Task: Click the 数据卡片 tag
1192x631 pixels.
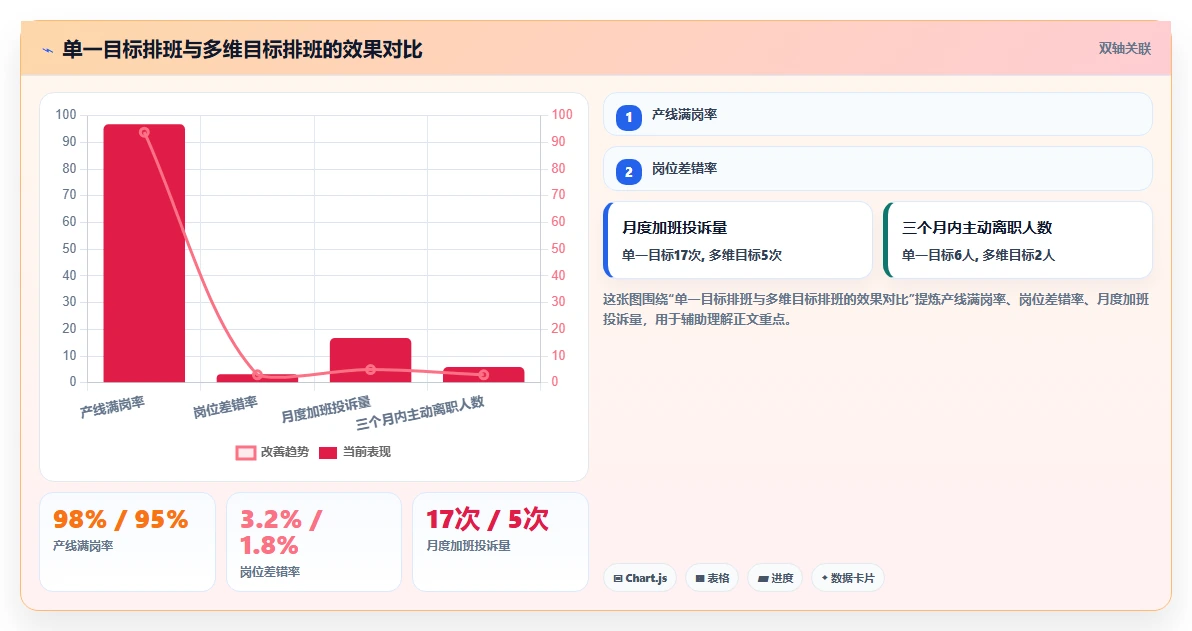Action: [848, 578]
